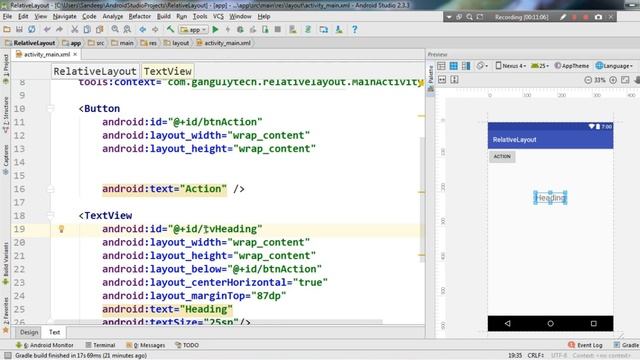Click Expand Vertically in preview toolbar

pos(454,80)
